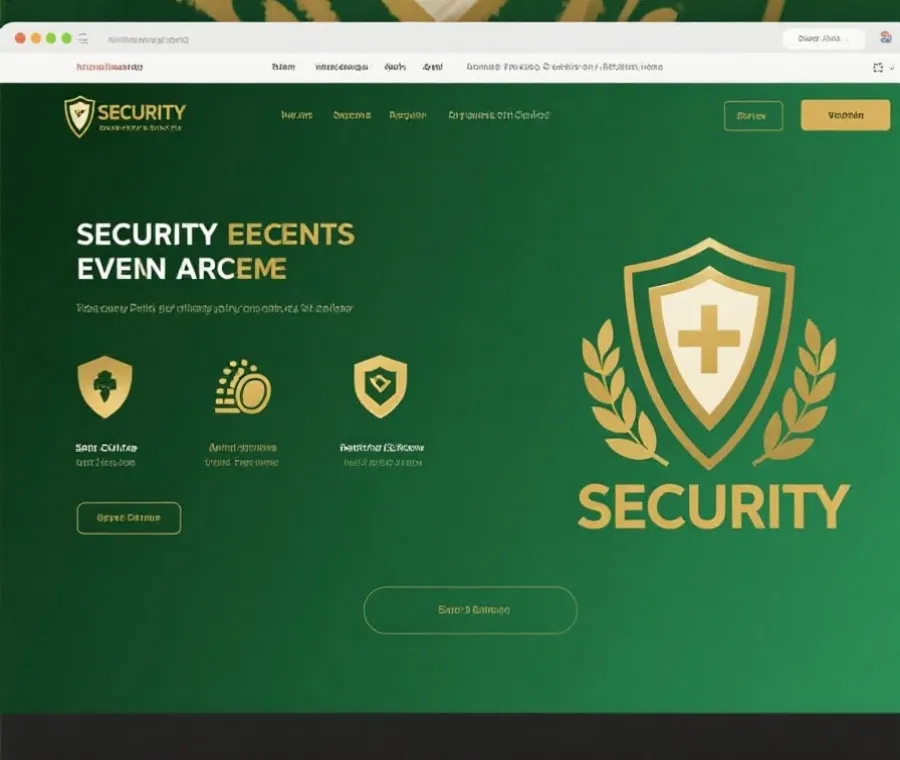The width and height of the screenshot is (900, 760).
Task: Click the large gold shield with cross
Action: click(709, 353)
